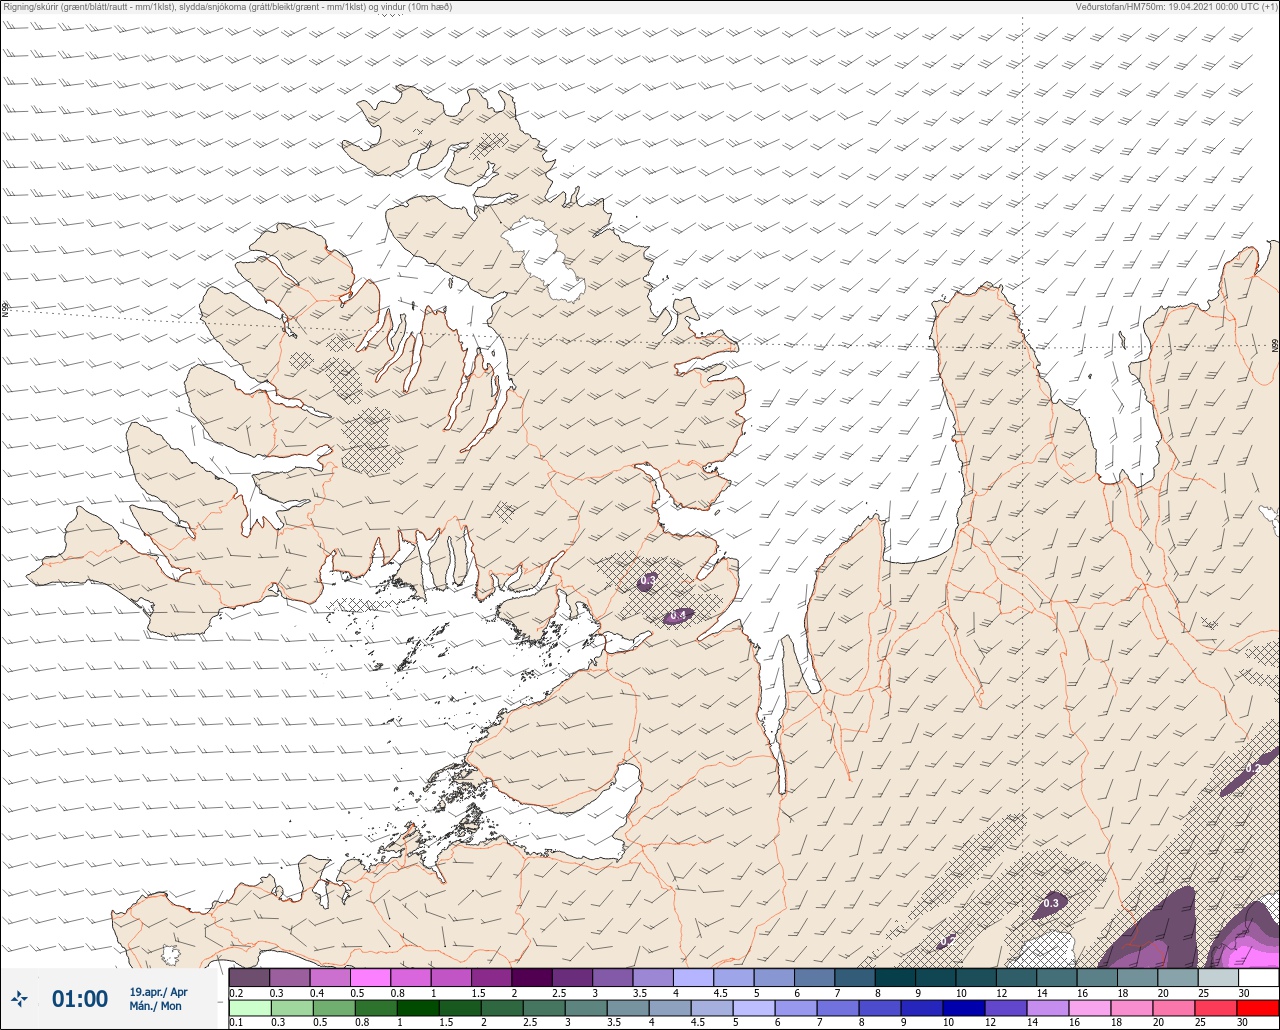1280x1030 pixels.
Task: Click the N99 gridline label at left edge
Action: point(5,310)
